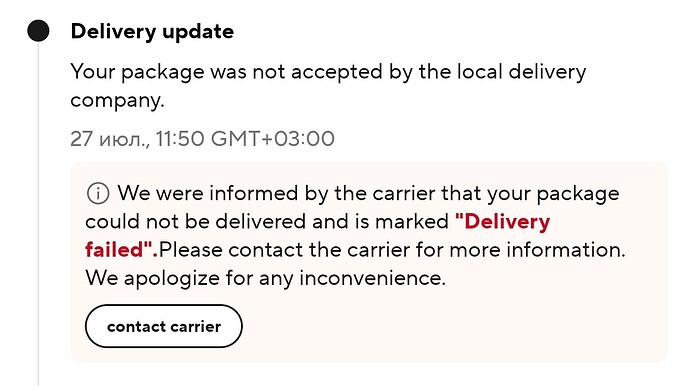
Task: Open the contact carrier button
Action: pos(164,326)
